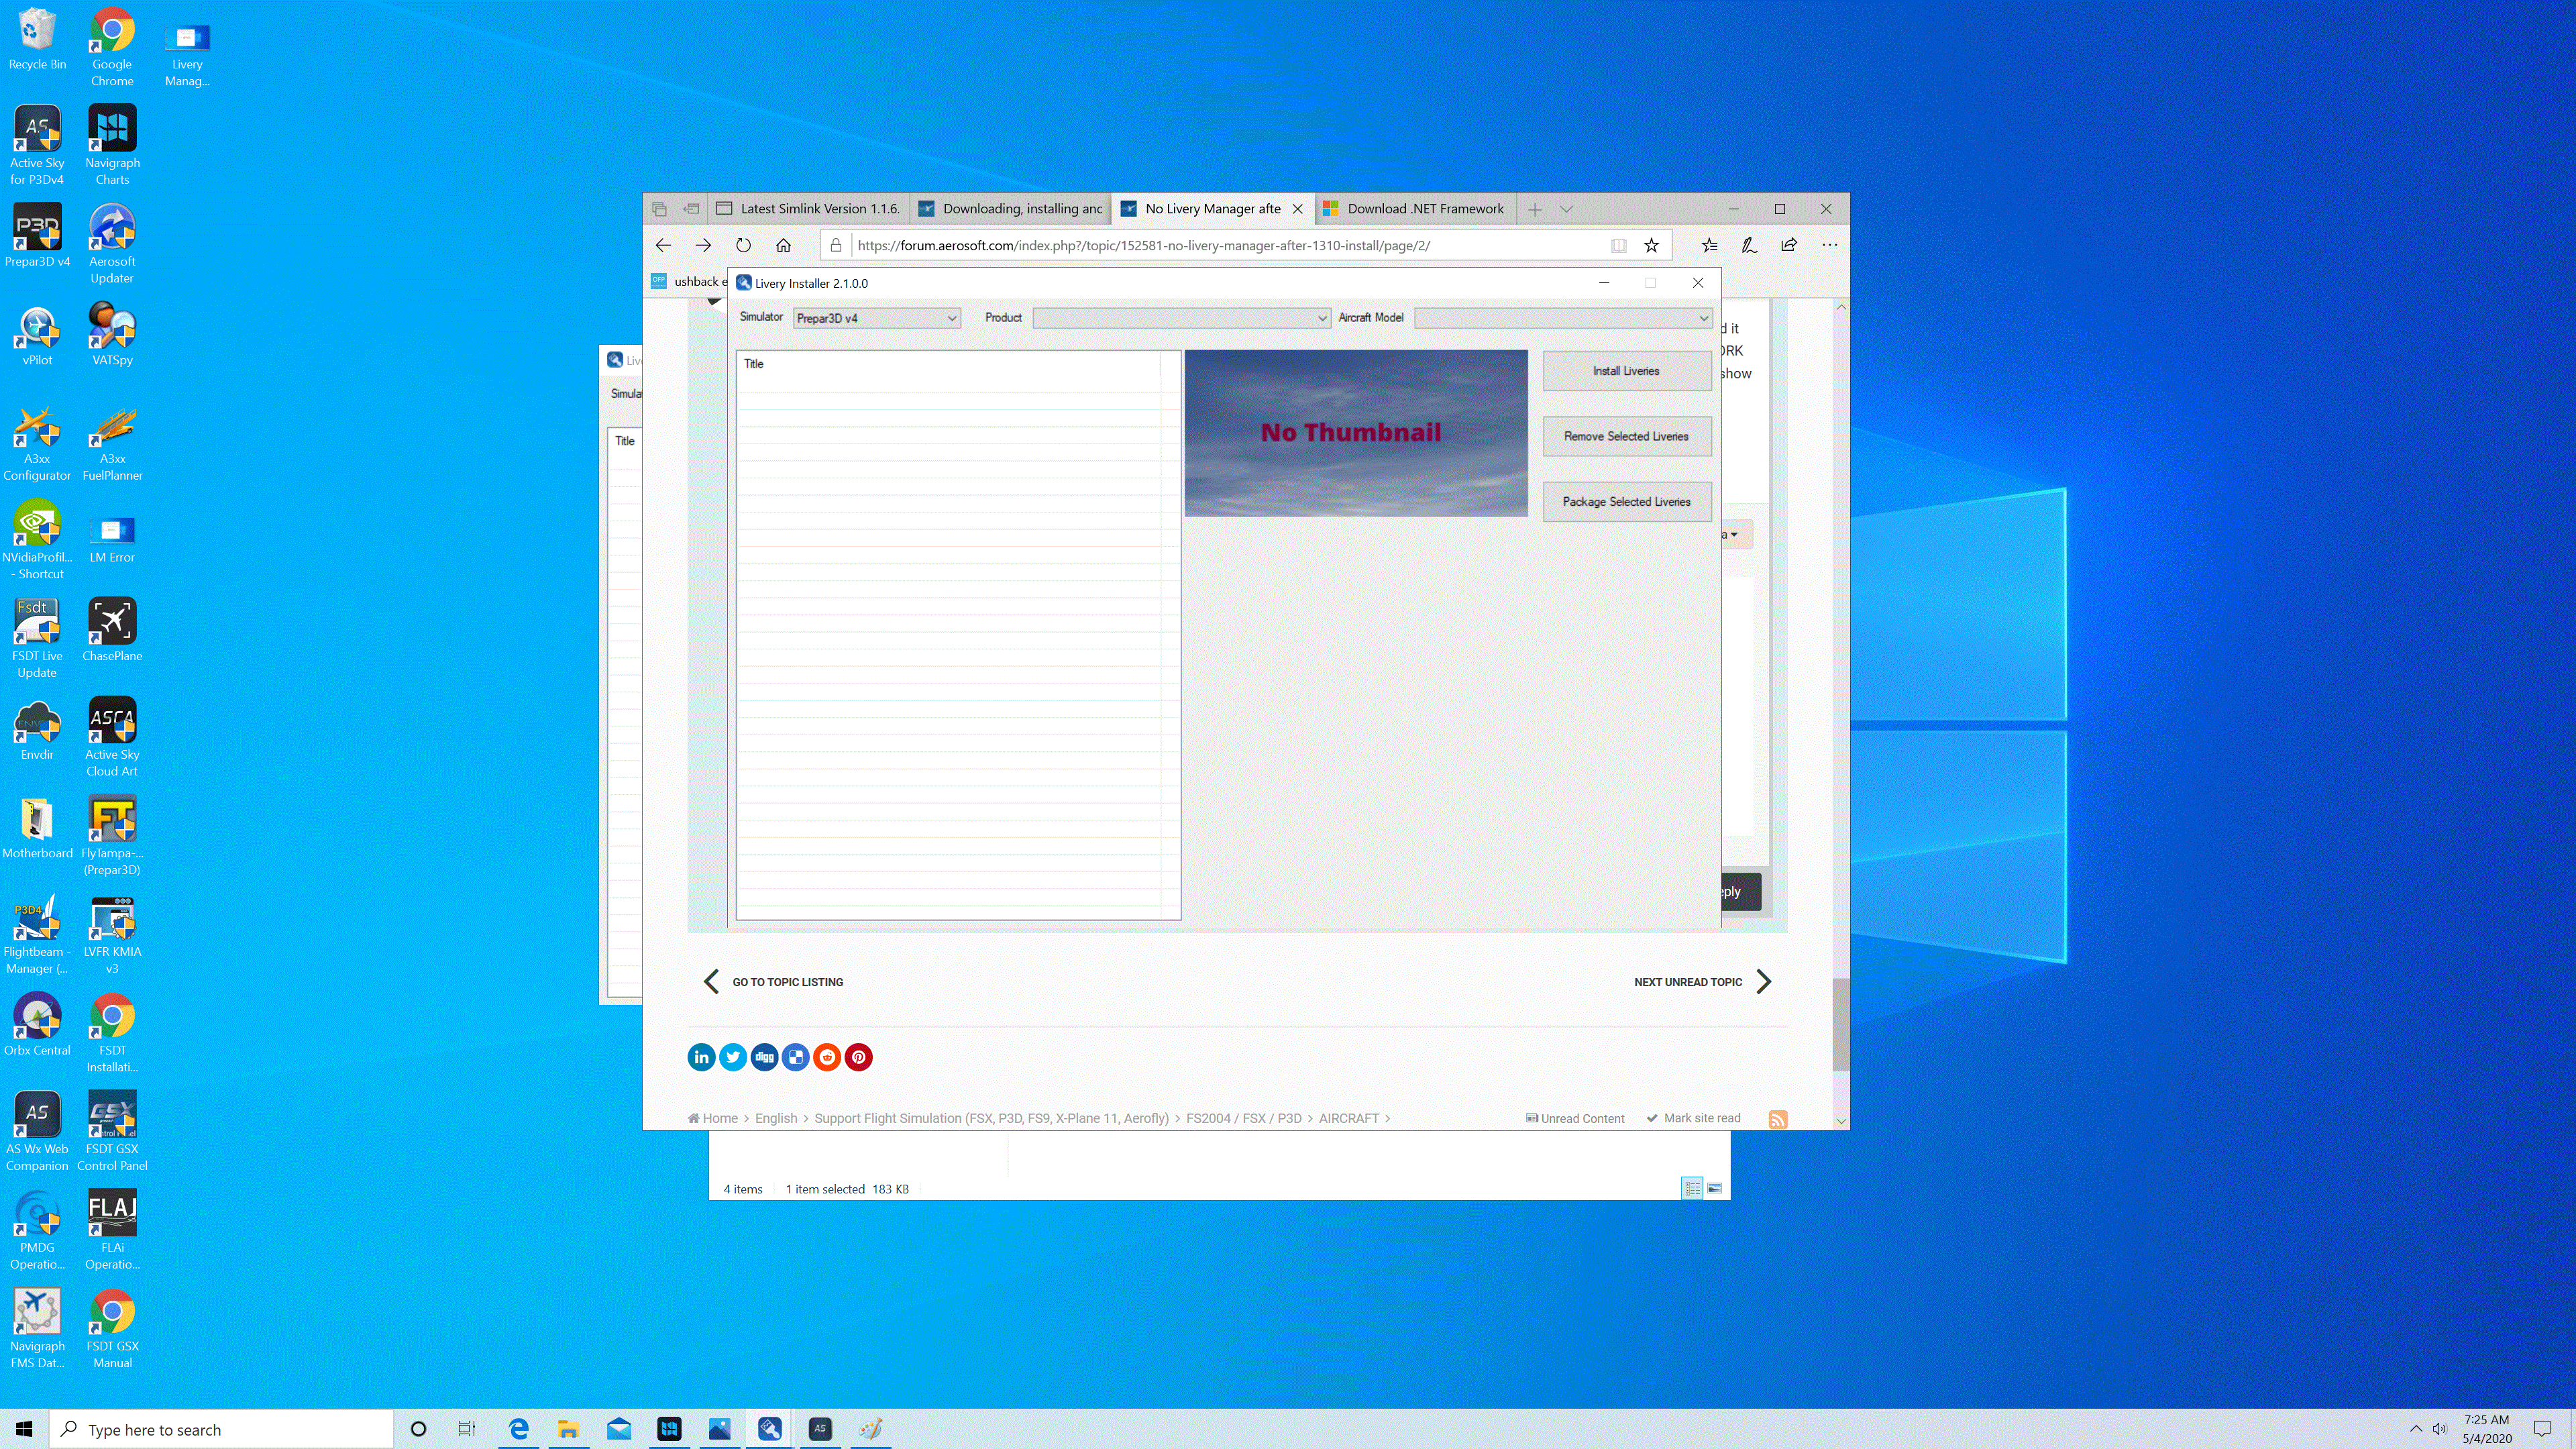2576x1449 pixels.
Task: Open the Simulator dropdown showing Prepar3D v4
Action: [876, 318]
